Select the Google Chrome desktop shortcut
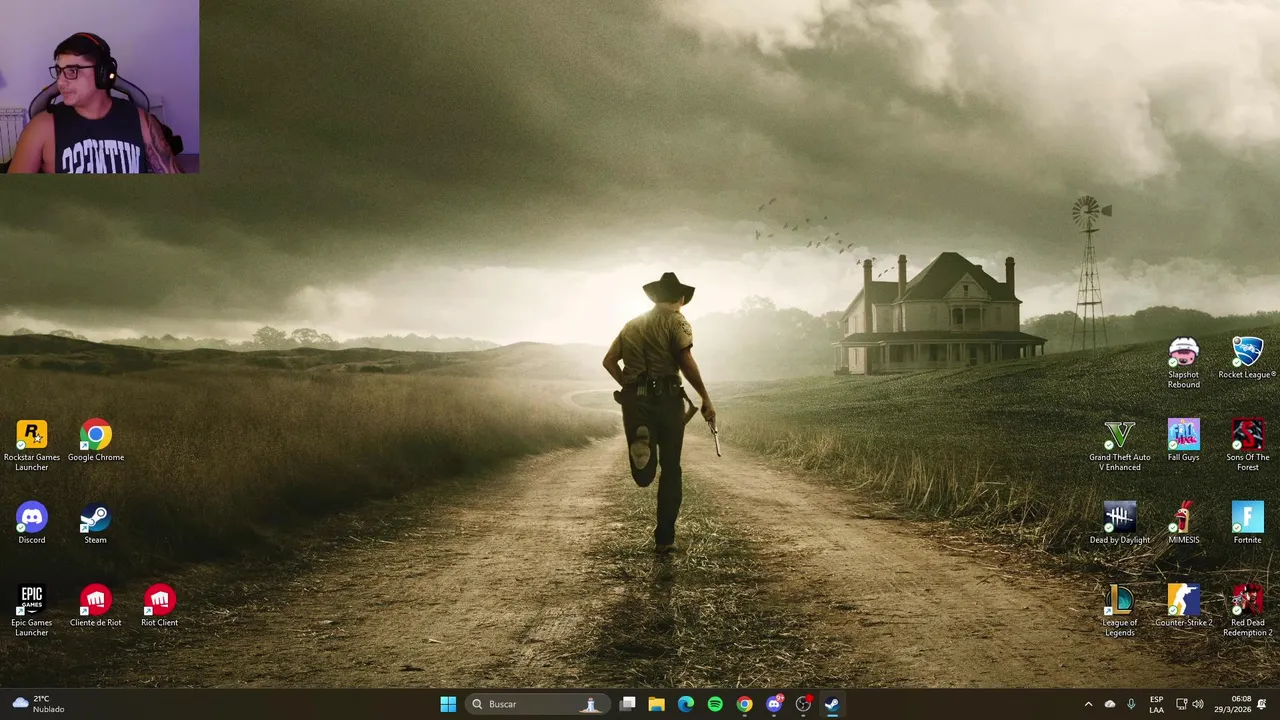The image size is (1280, 720). (96, 440)
